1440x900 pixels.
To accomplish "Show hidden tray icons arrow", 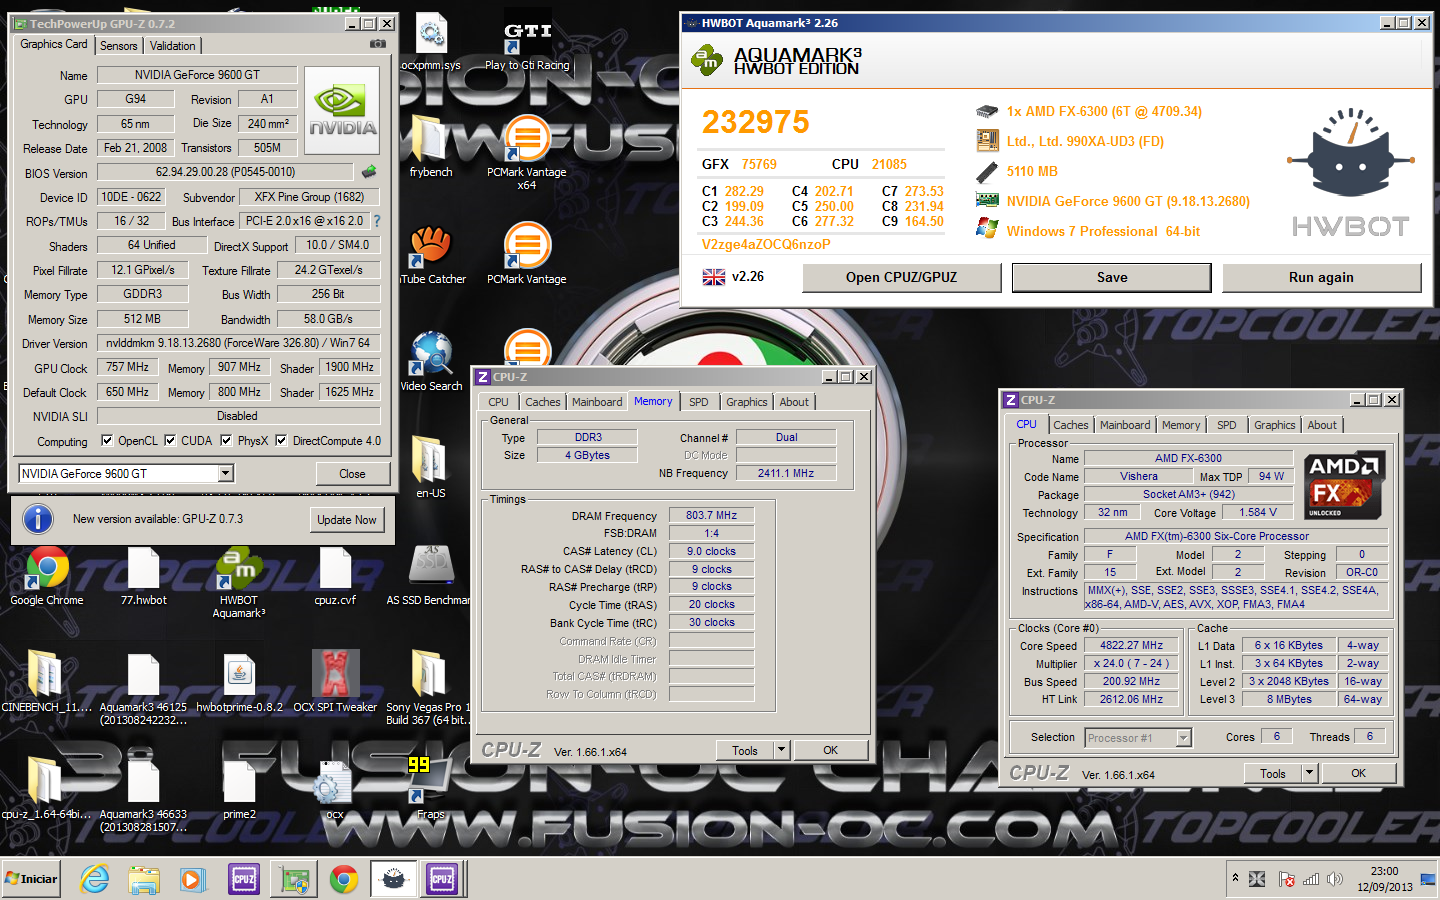I will [x=1235, y=878].
